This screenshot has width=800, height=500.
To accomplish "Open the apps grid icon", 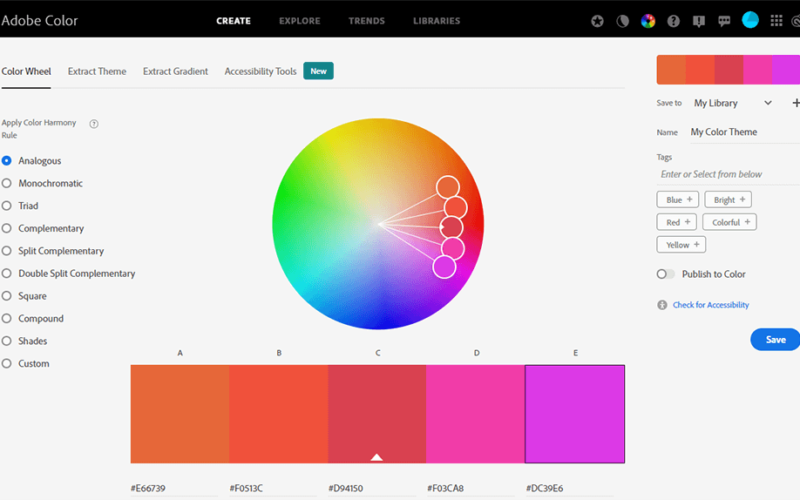I will 776,20.
